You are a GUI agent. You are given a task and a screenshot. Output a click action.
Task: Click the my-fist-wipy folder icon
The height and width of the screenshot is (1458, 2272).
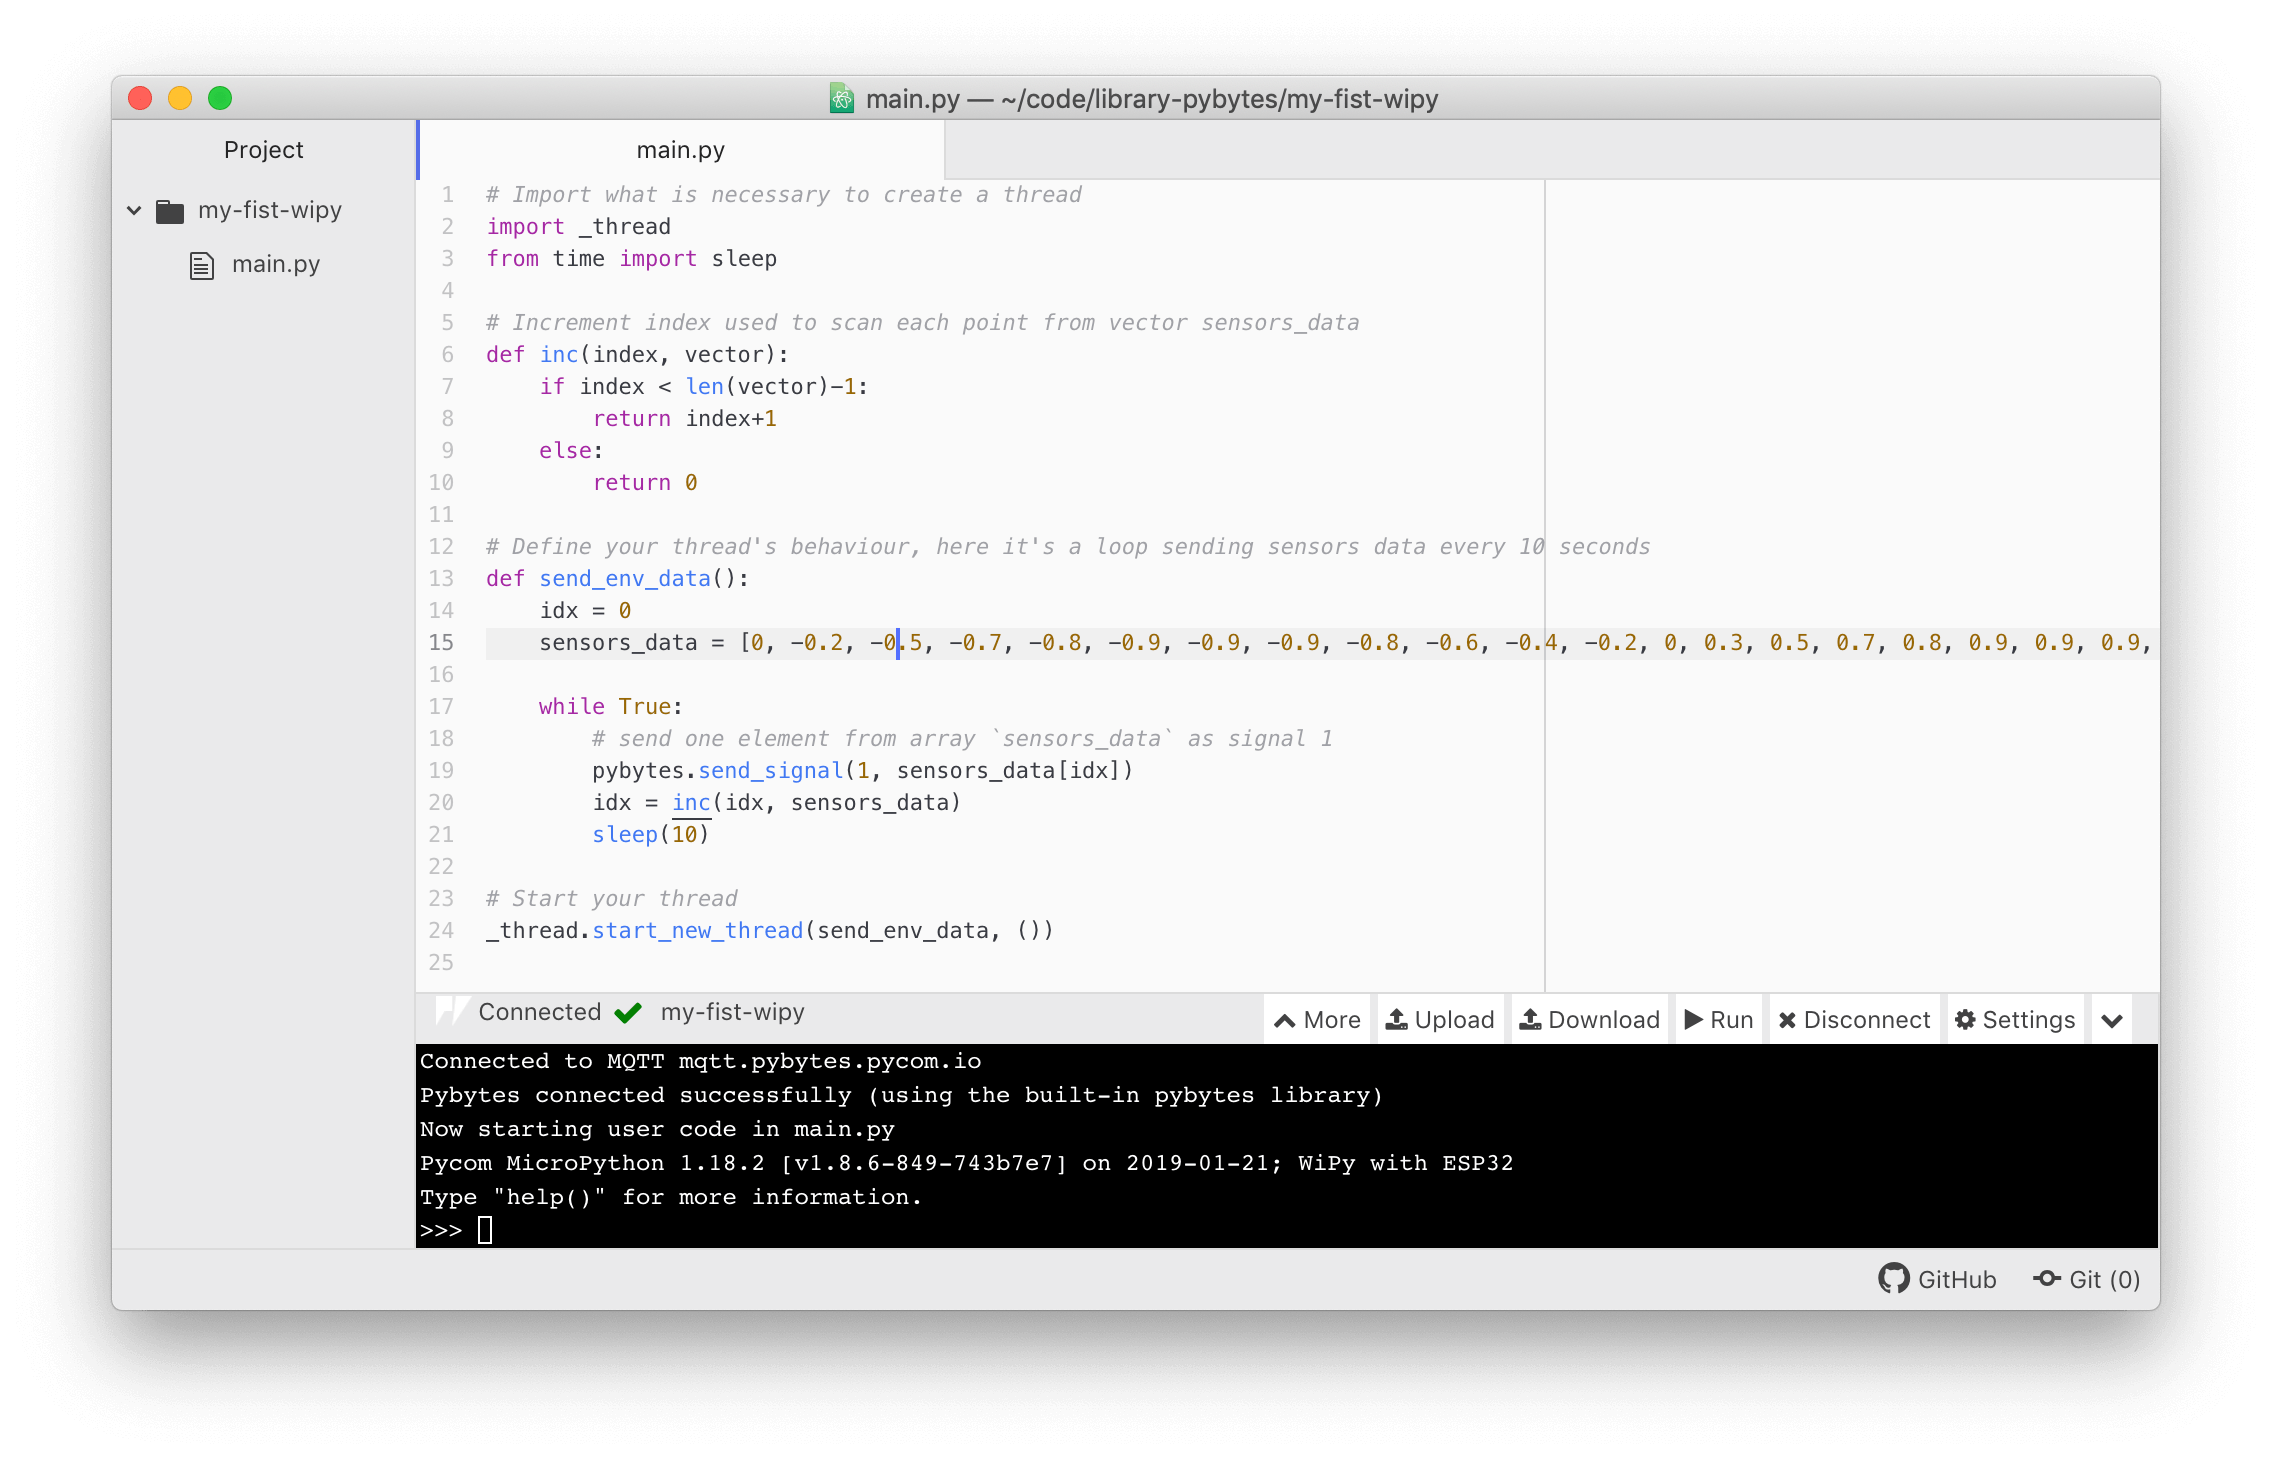170,211
